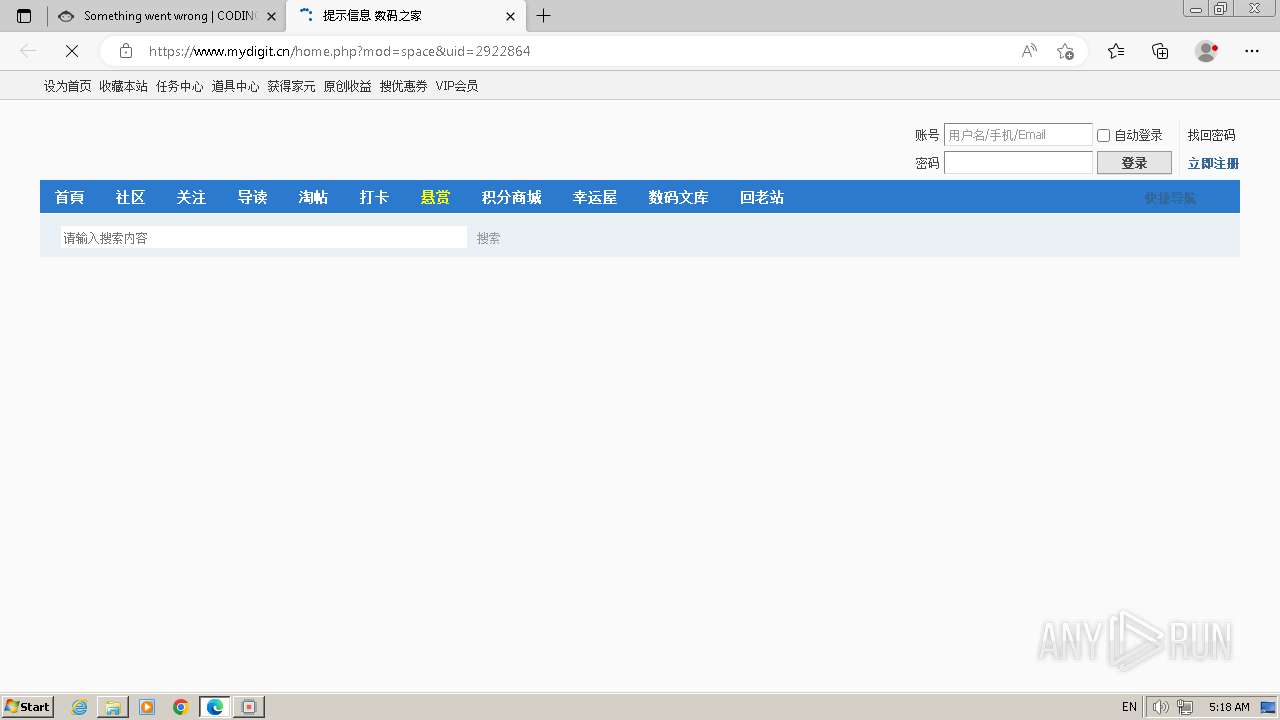Open Settings and more menu

point(1252,51)
